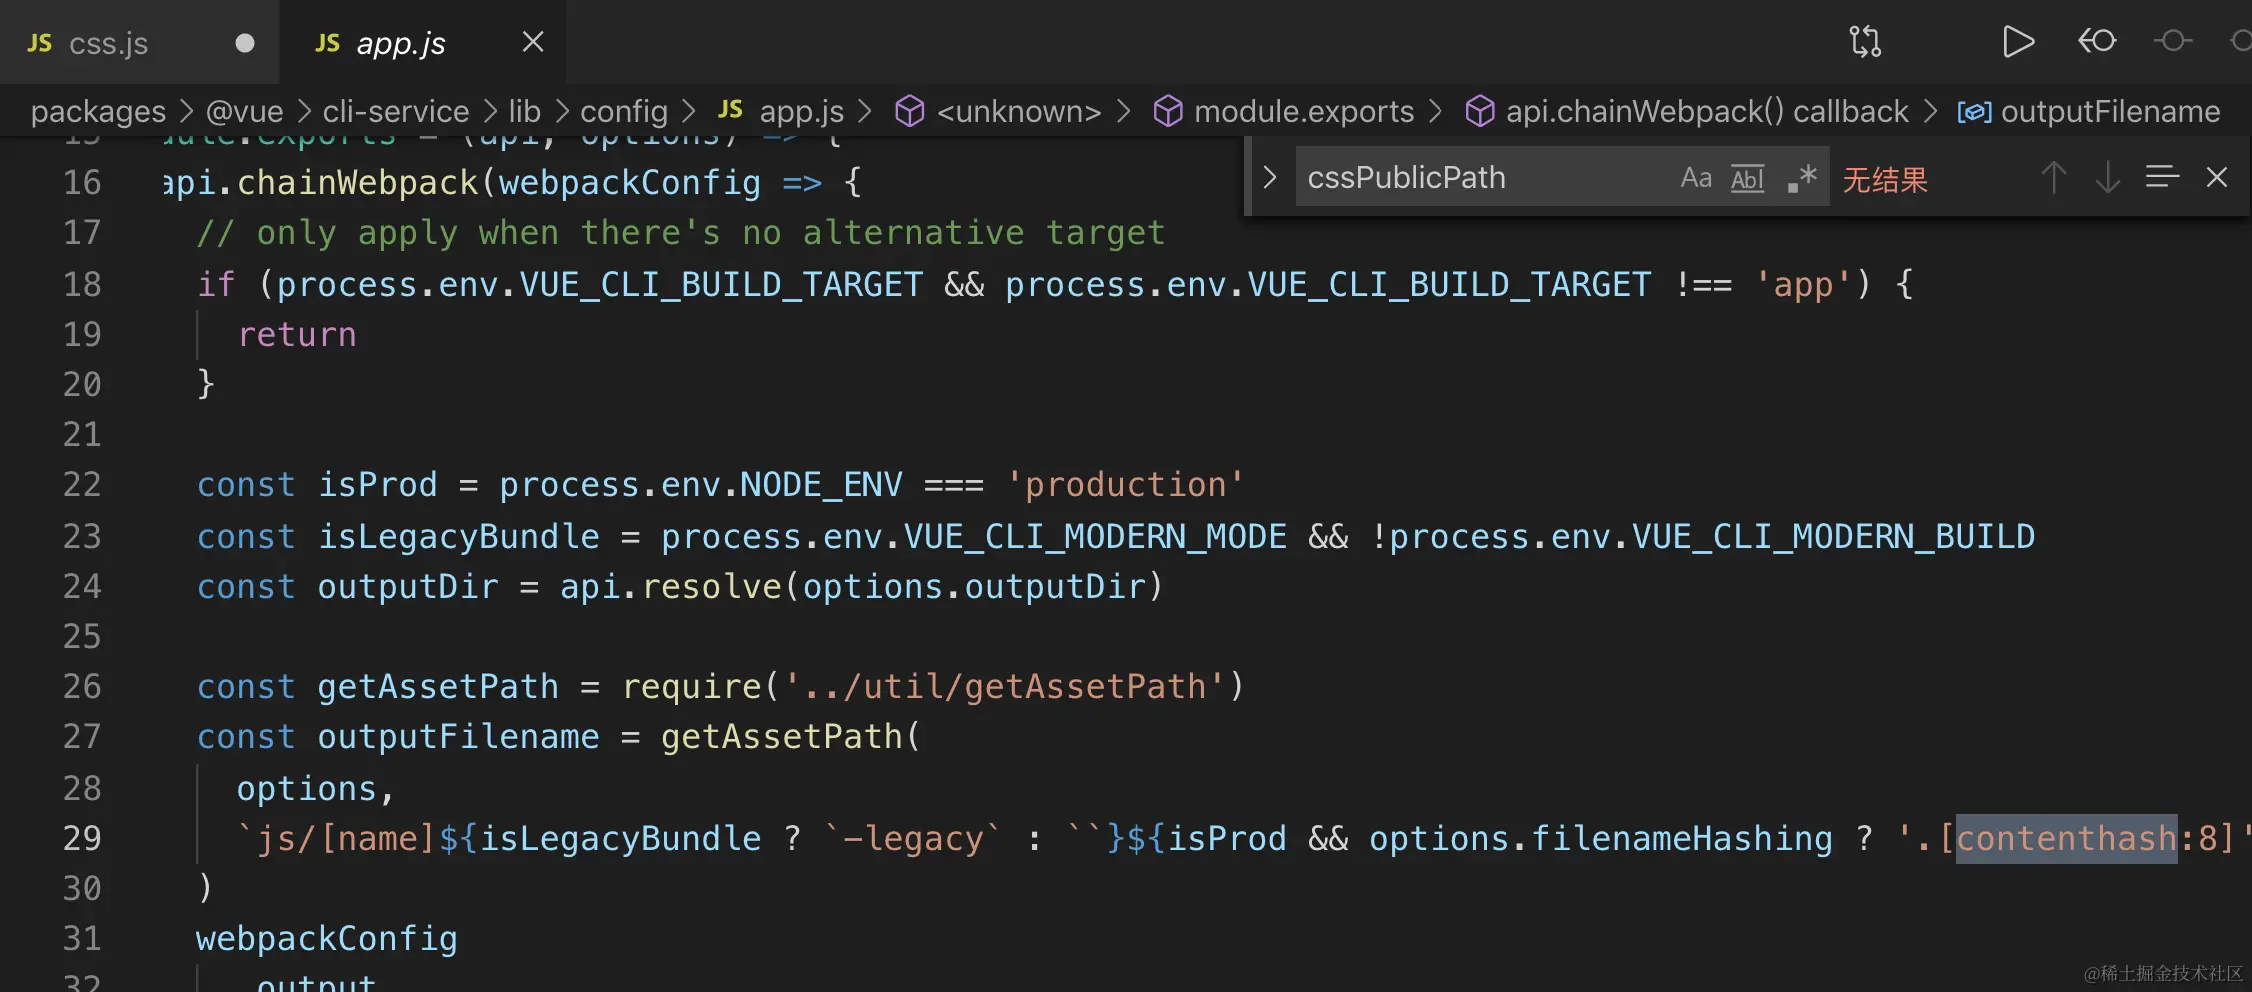The width and height of the screenshot is (2252, 992).
Task: Toggle the Match Case (Aa) option
Action: [1696, 178]
